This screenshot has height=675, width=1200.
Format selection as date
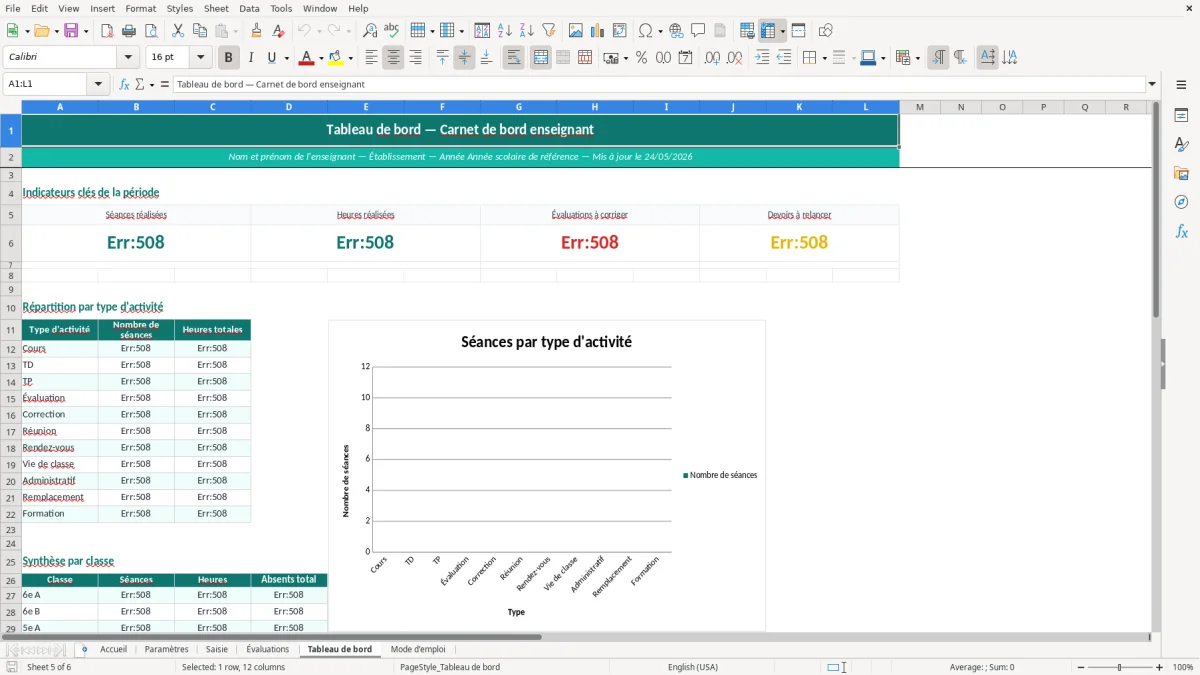(x=686, y=58)
